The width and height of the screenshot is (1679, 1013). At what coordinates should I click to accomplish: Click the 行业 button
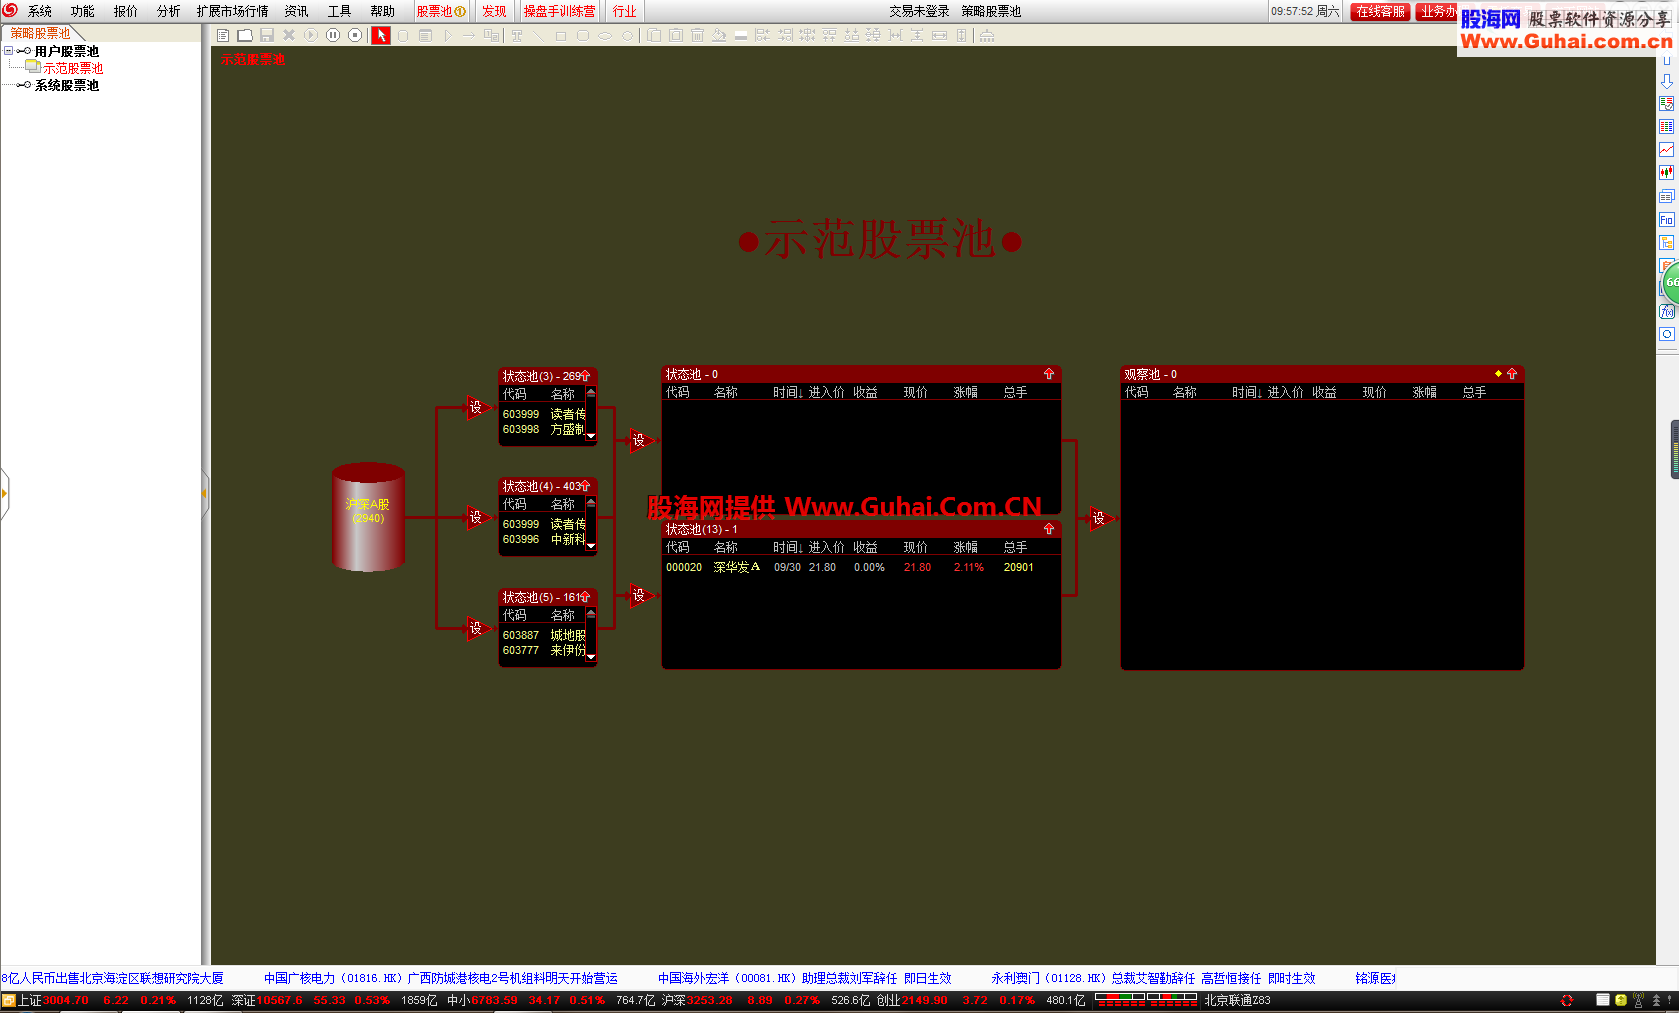(x=625, y=11)
